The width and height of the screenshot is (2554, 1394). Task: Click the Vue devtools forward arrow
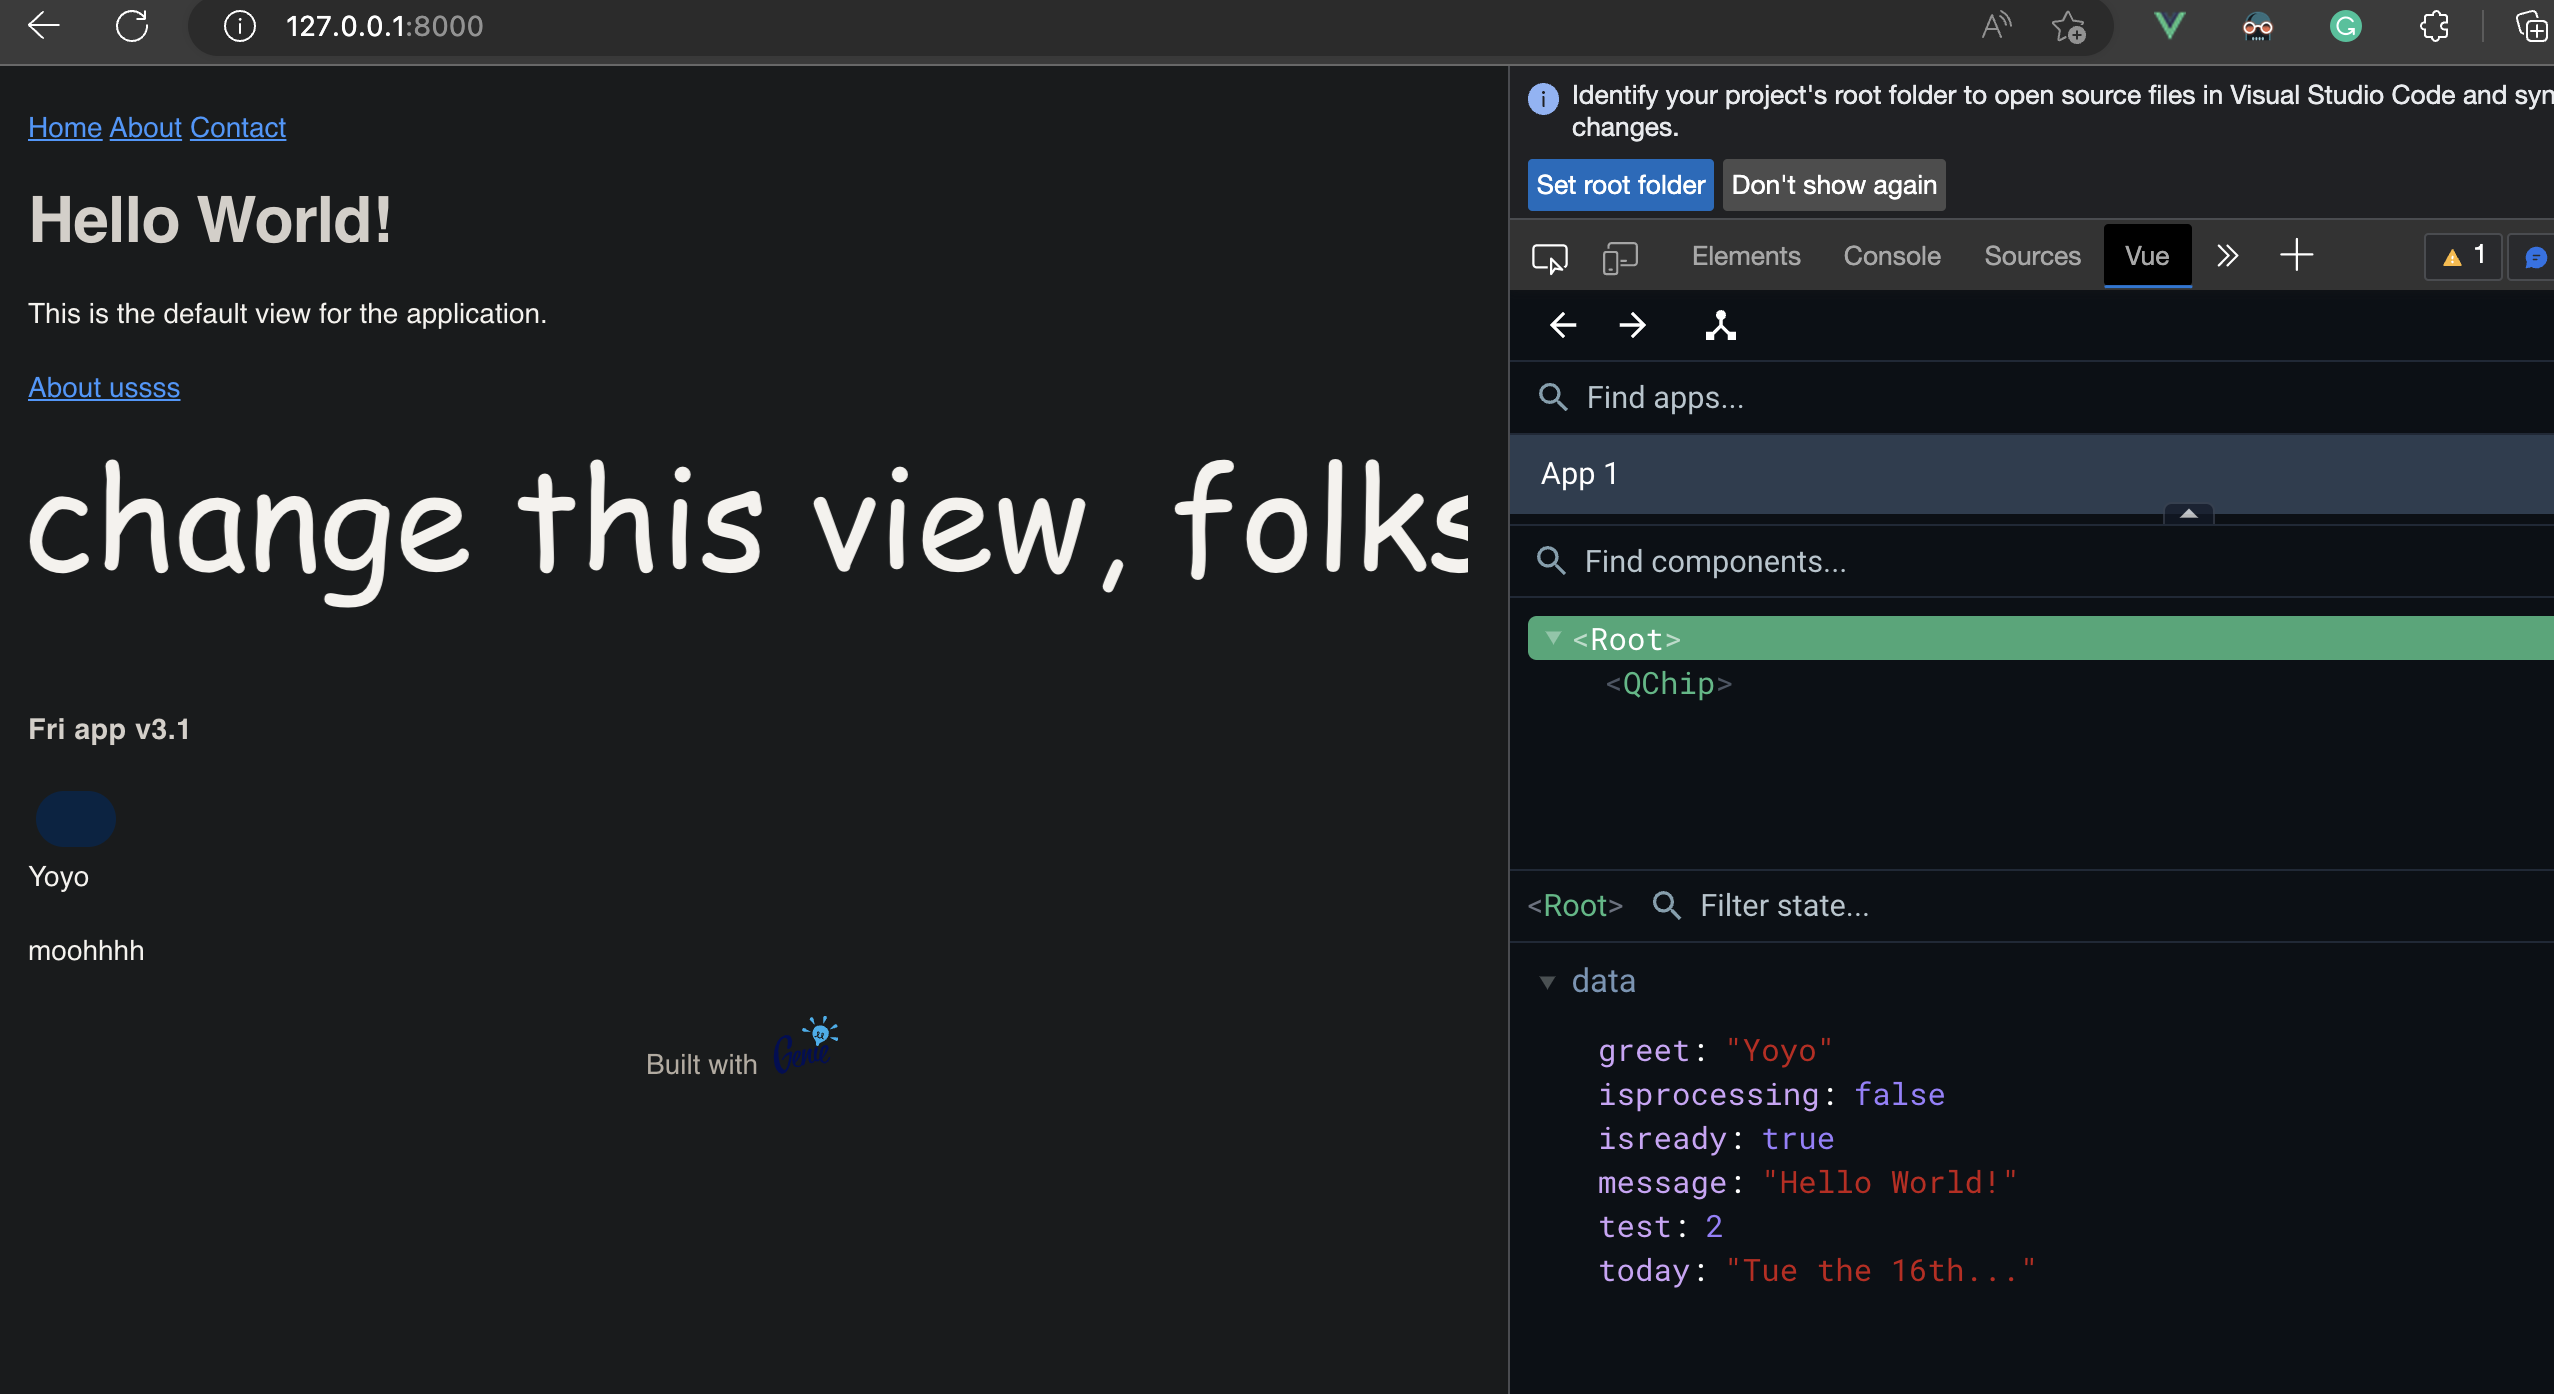point(1632,325)
